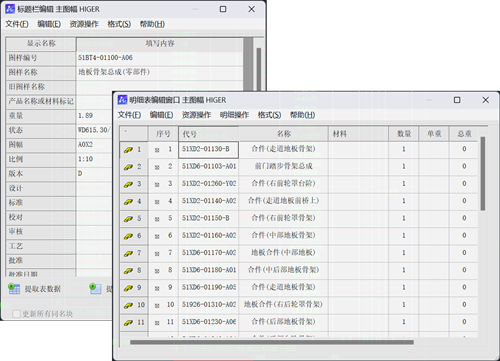Select the name cell 地板合件(中部地板)

283,253
